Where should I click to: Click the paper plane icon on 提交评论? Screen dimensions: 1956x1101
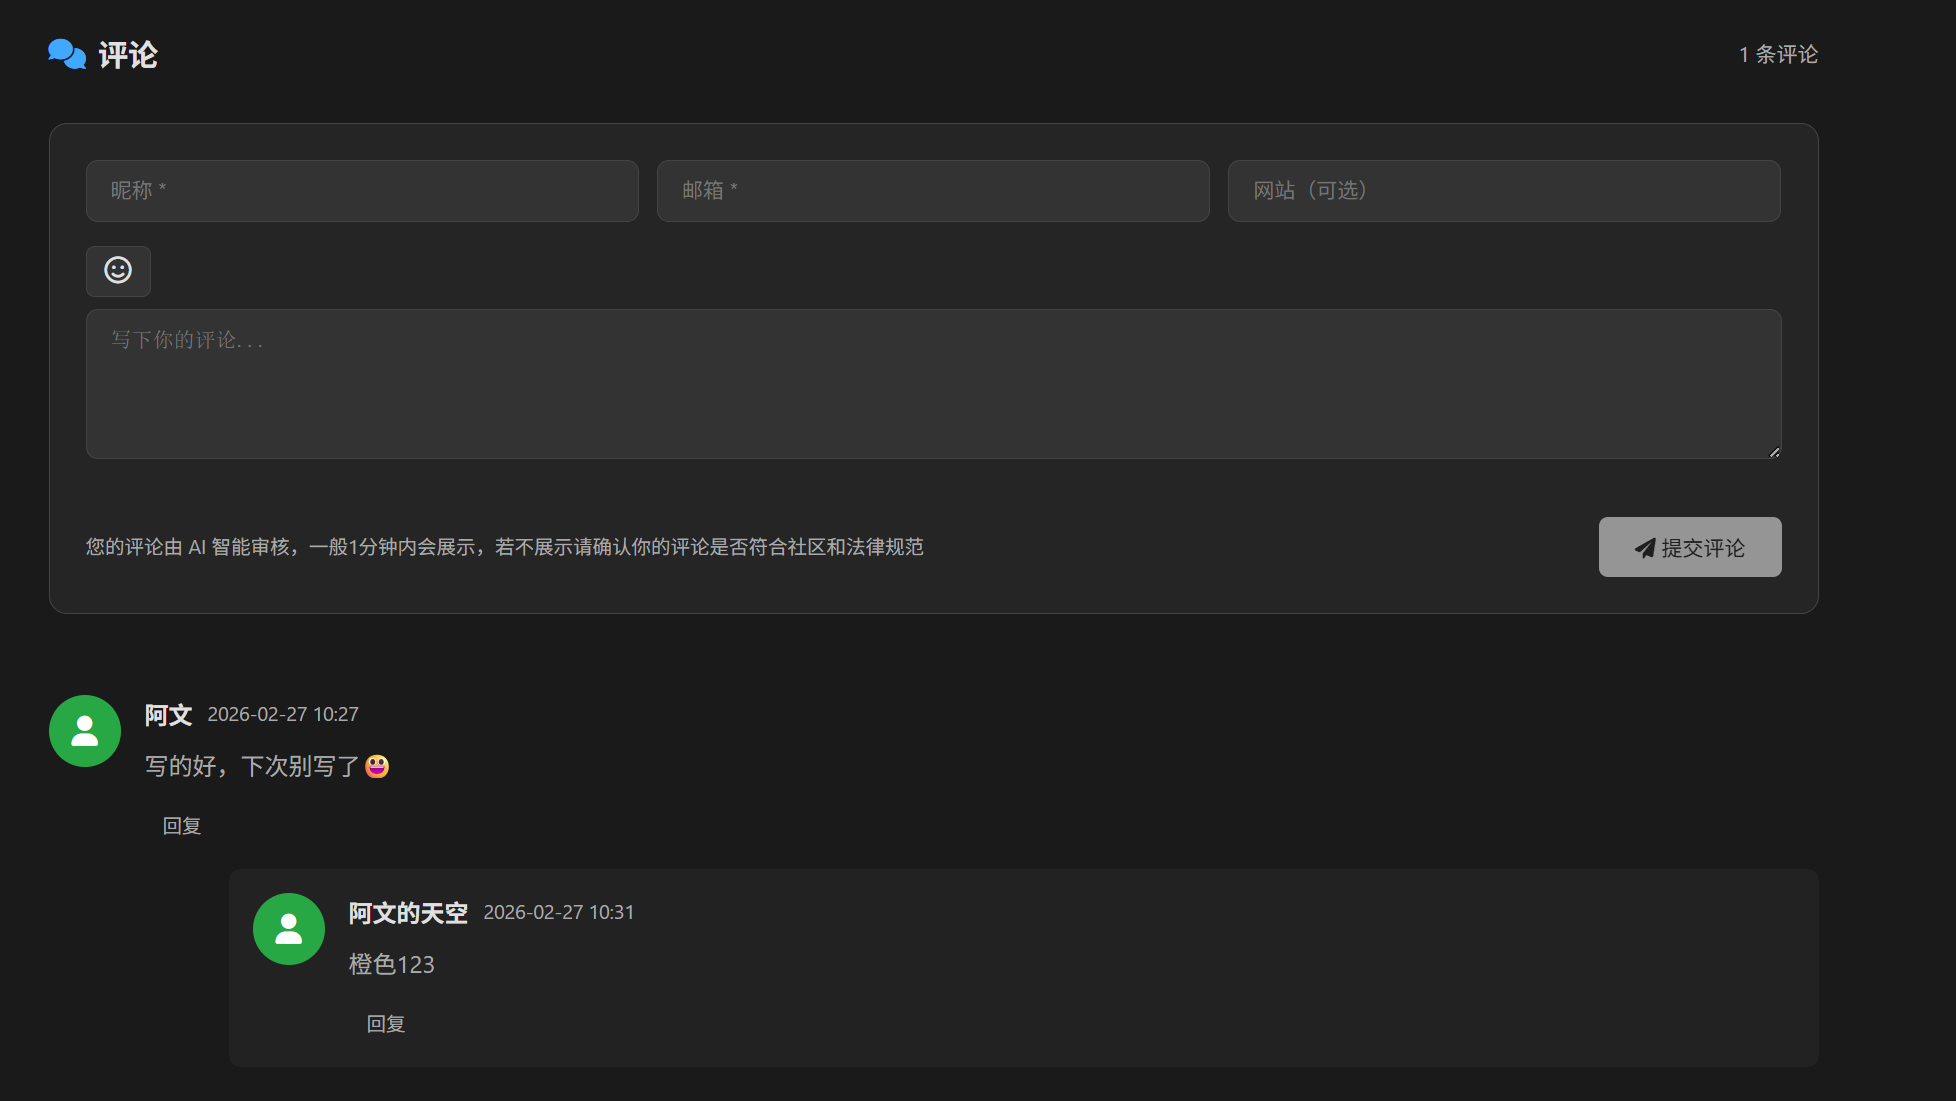tap(1644, 548)
